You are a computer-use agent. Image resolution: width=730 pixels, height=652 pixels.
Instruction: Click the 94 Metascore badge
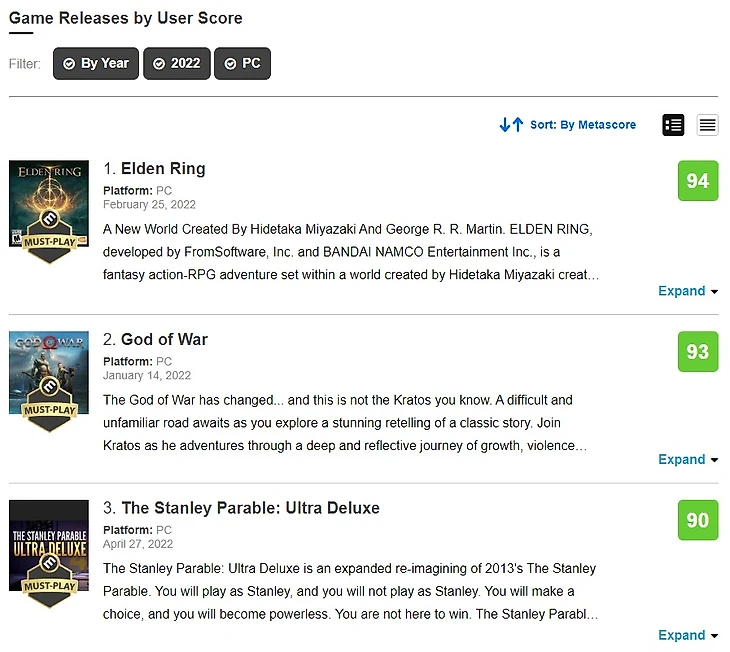click(x=698, y=181)
